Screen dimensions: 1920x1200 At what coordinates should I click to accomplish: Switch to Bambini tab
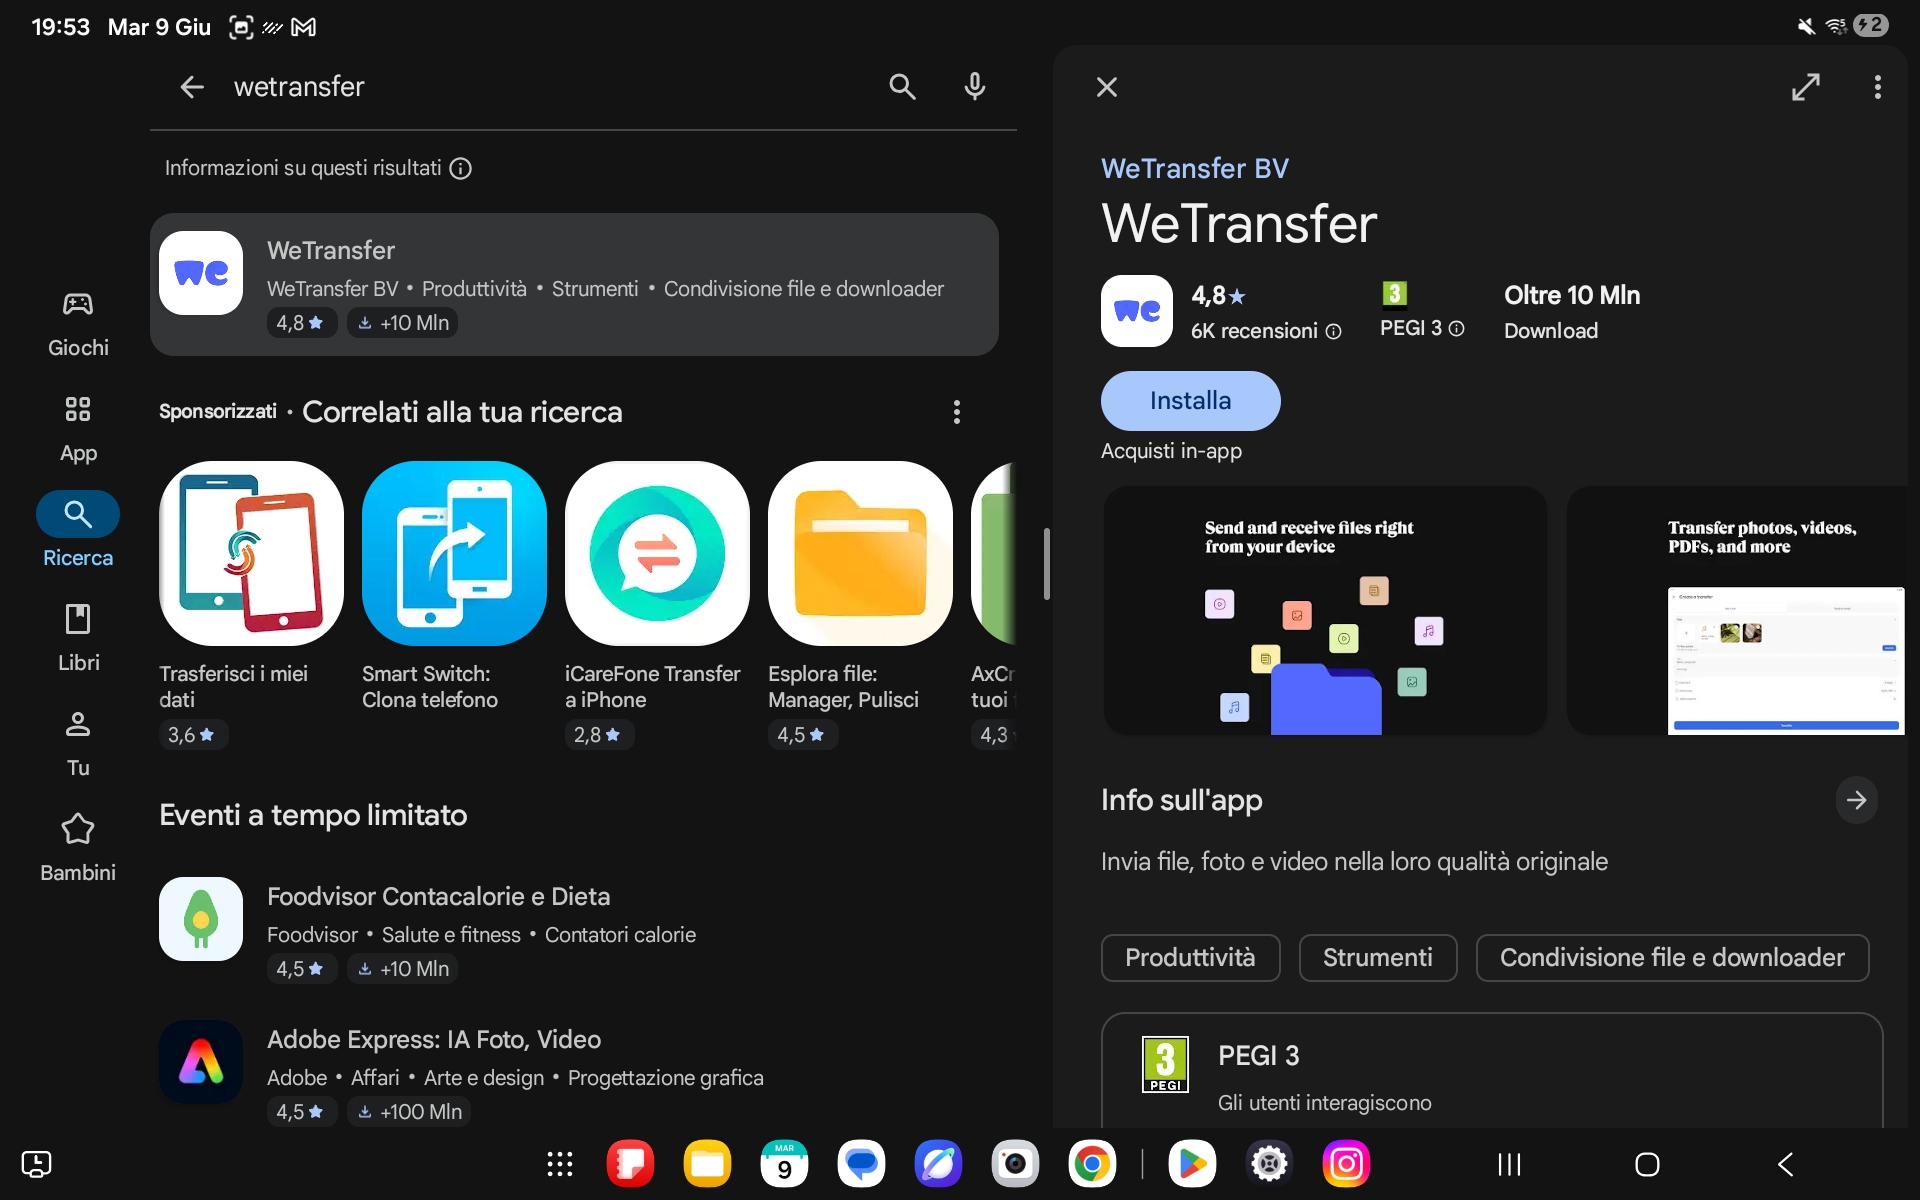[x=78, y=848]
